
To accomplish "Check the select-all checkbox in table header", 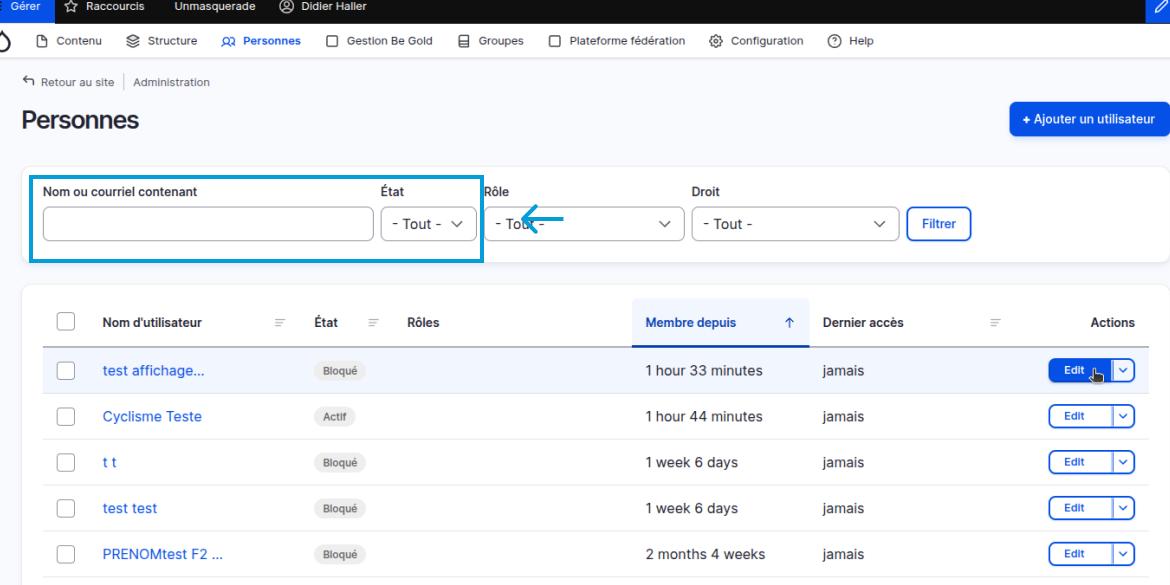I will click(66, 322).
